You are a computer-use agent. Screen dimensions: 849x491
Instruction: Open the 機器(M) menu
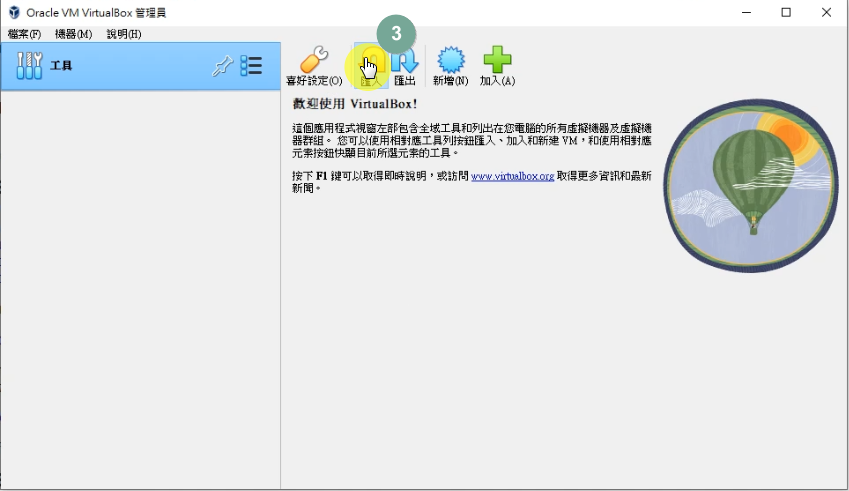(74, 34)
